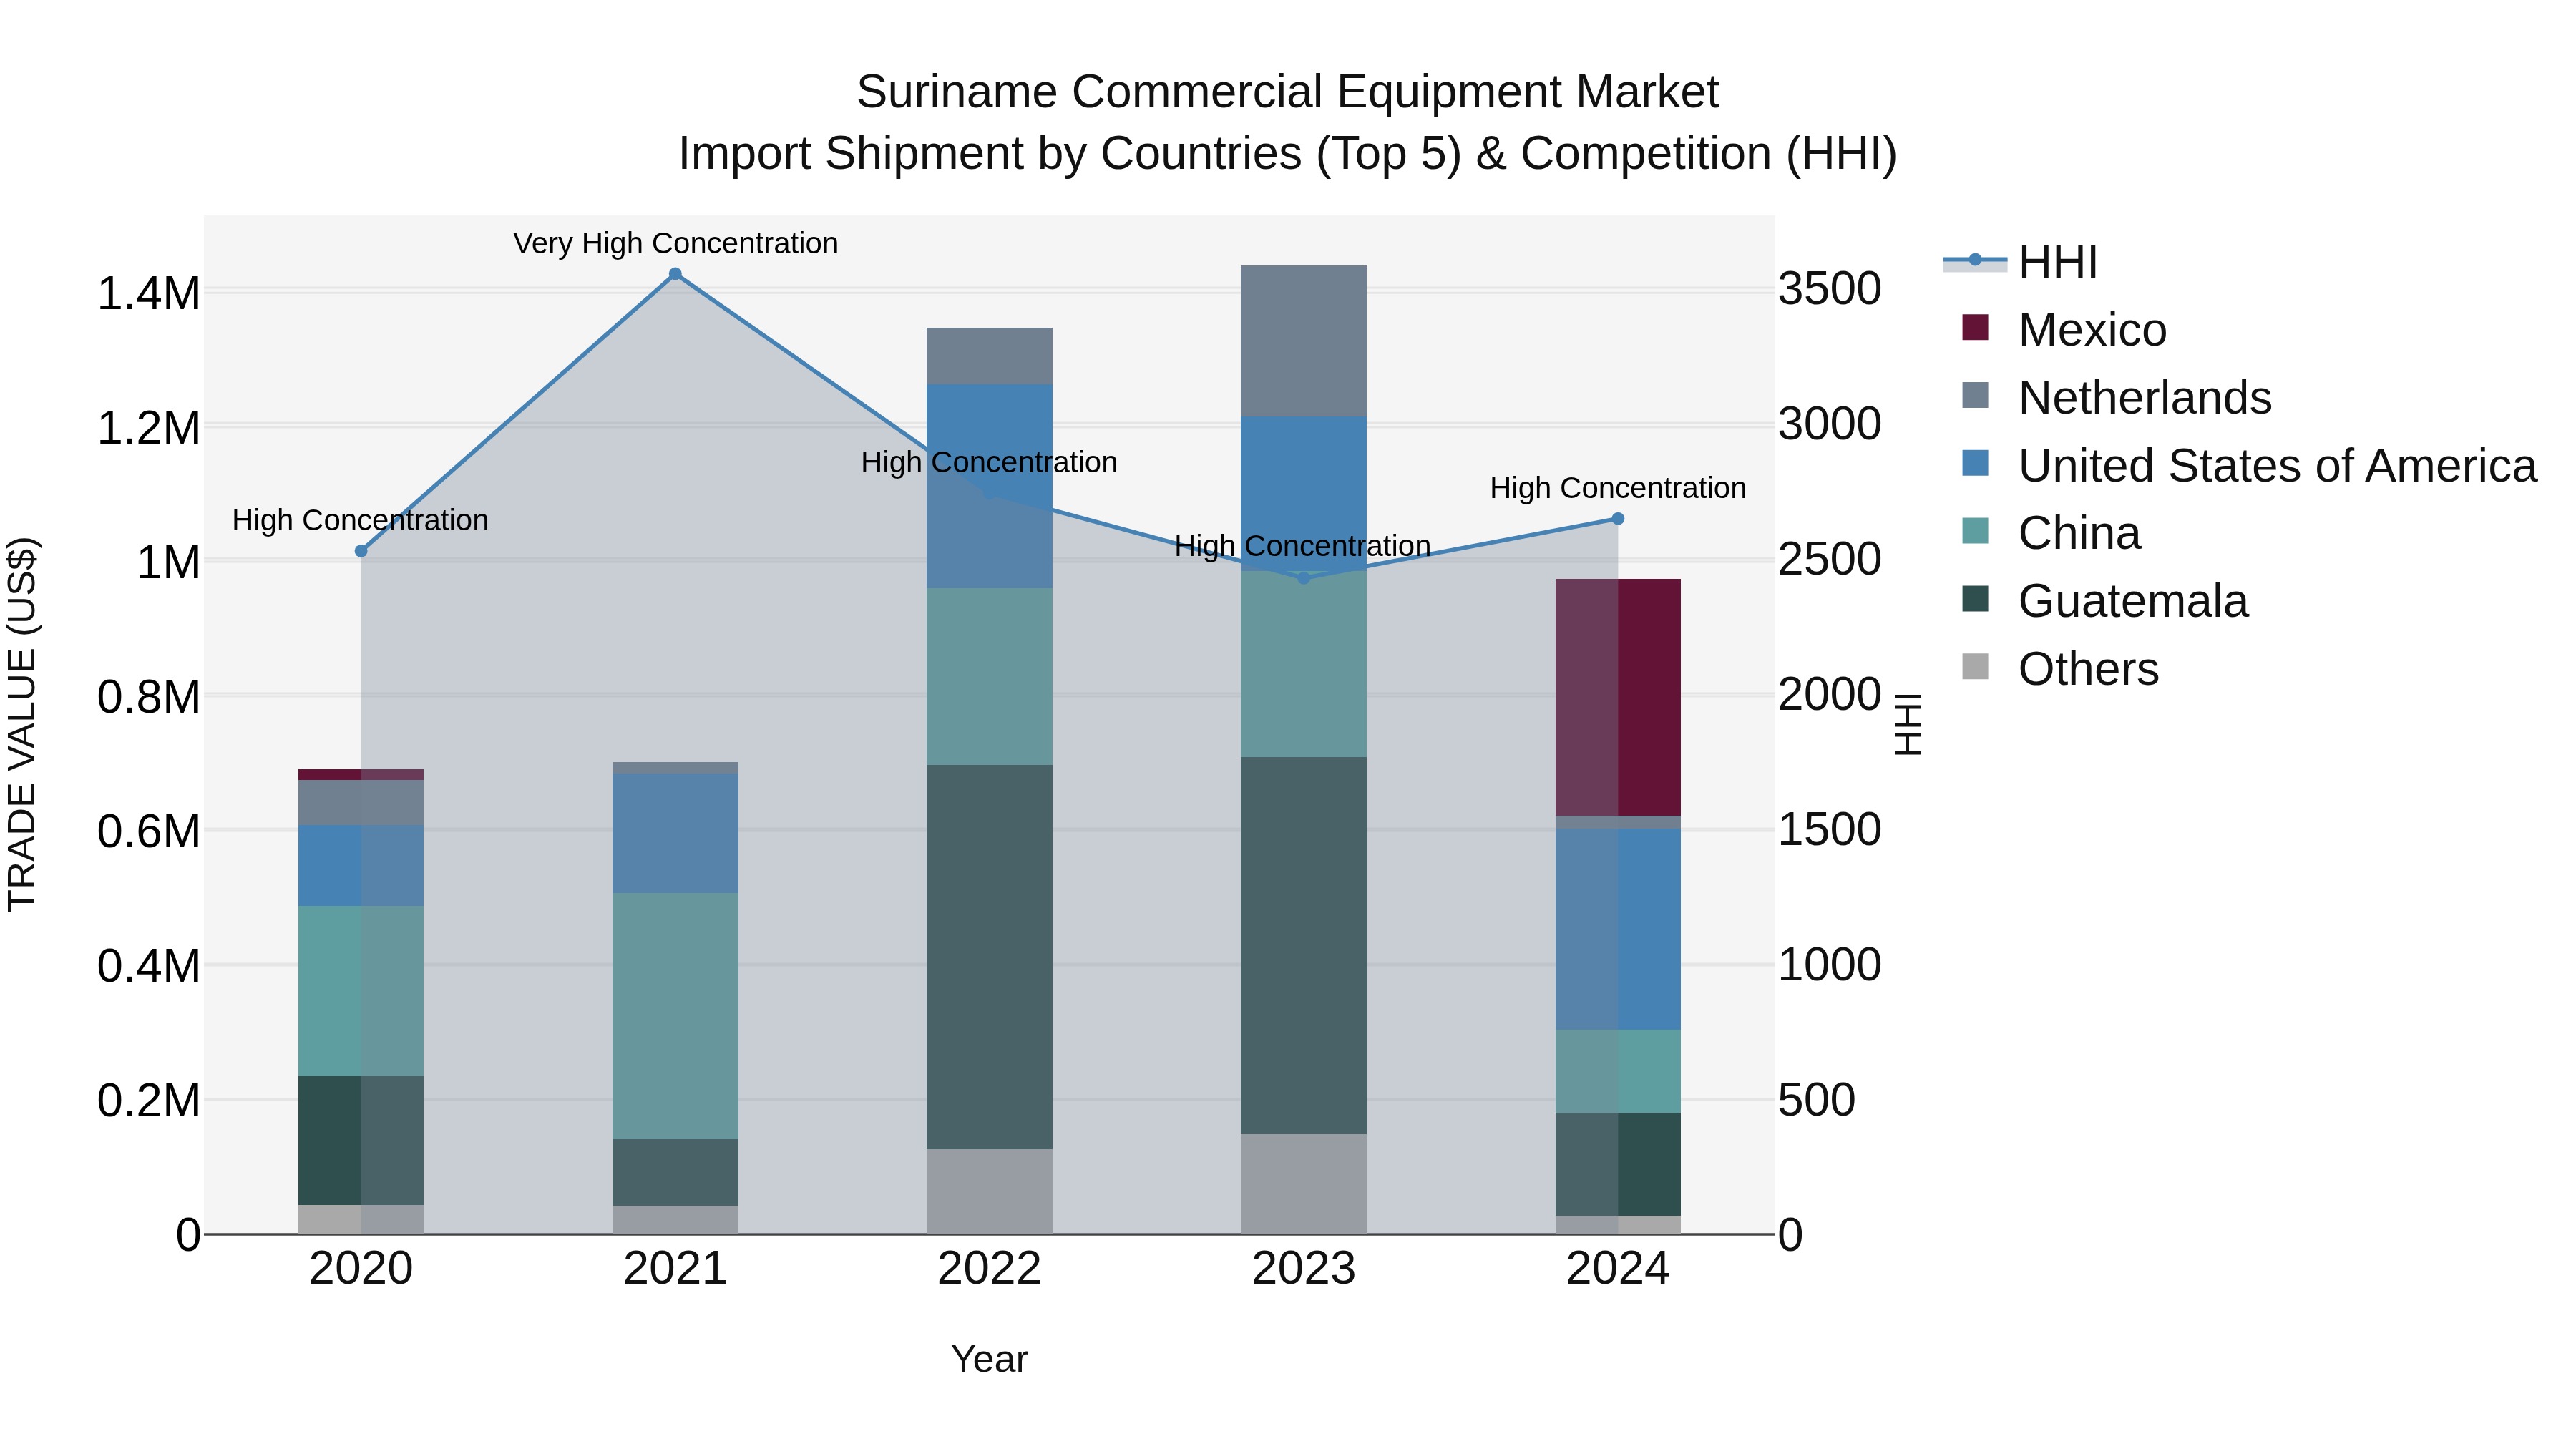This screenshot has width=2576, height=1449.
Task: Click the 2021 x-axis tick label
Action: tap(675, 1269)
